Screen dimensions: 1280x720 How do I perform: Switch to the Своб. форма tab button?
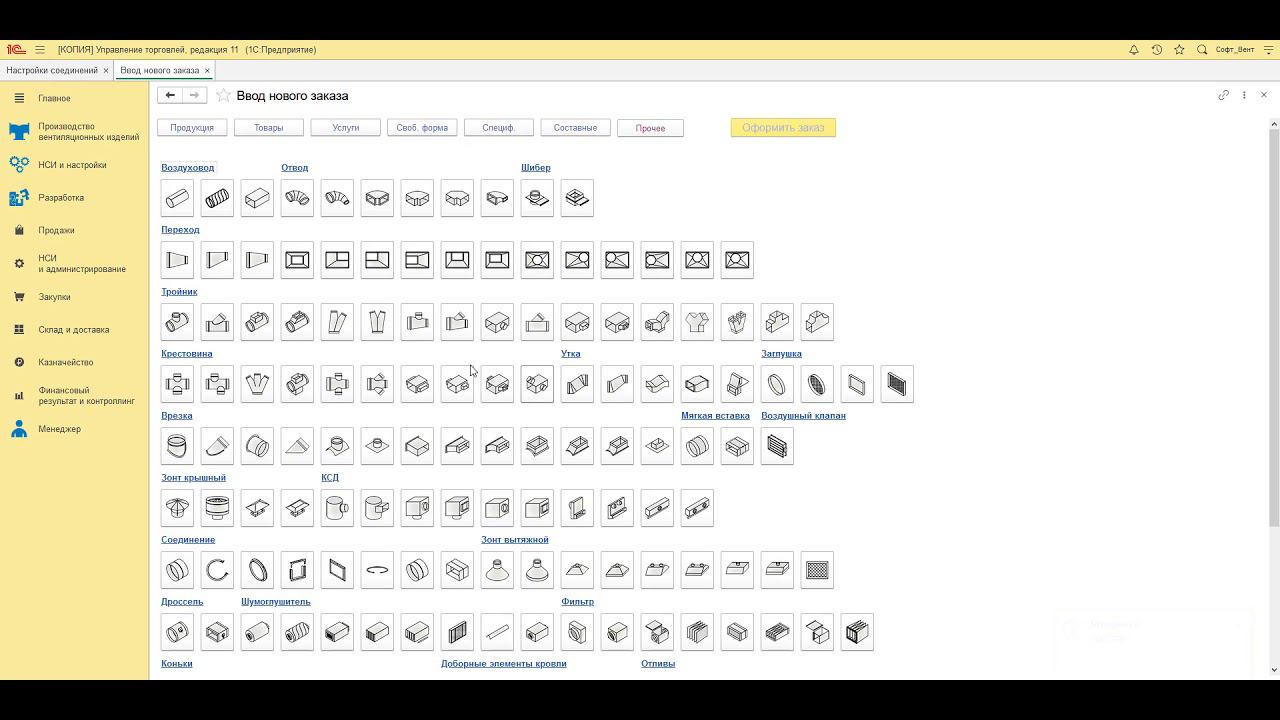click(x=422, y=128)
